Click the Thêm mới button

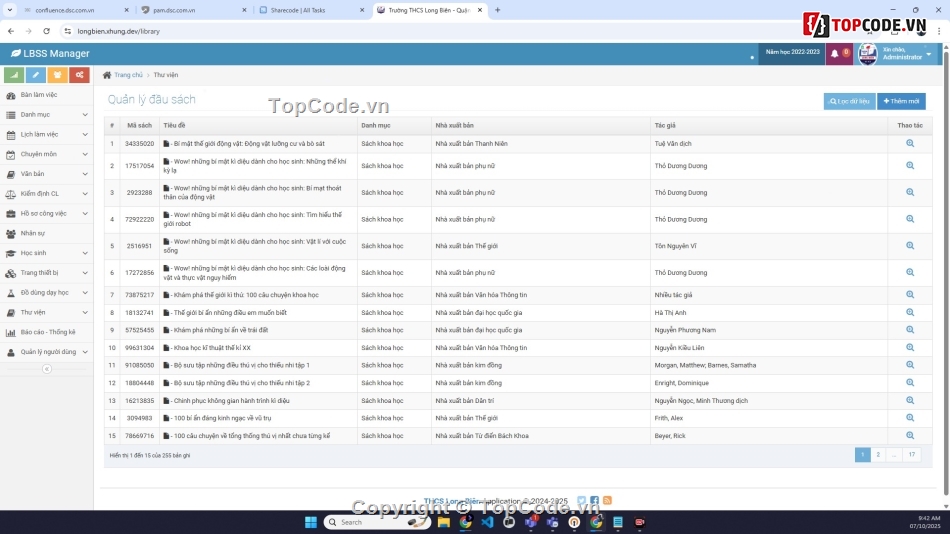coord(901,101)
